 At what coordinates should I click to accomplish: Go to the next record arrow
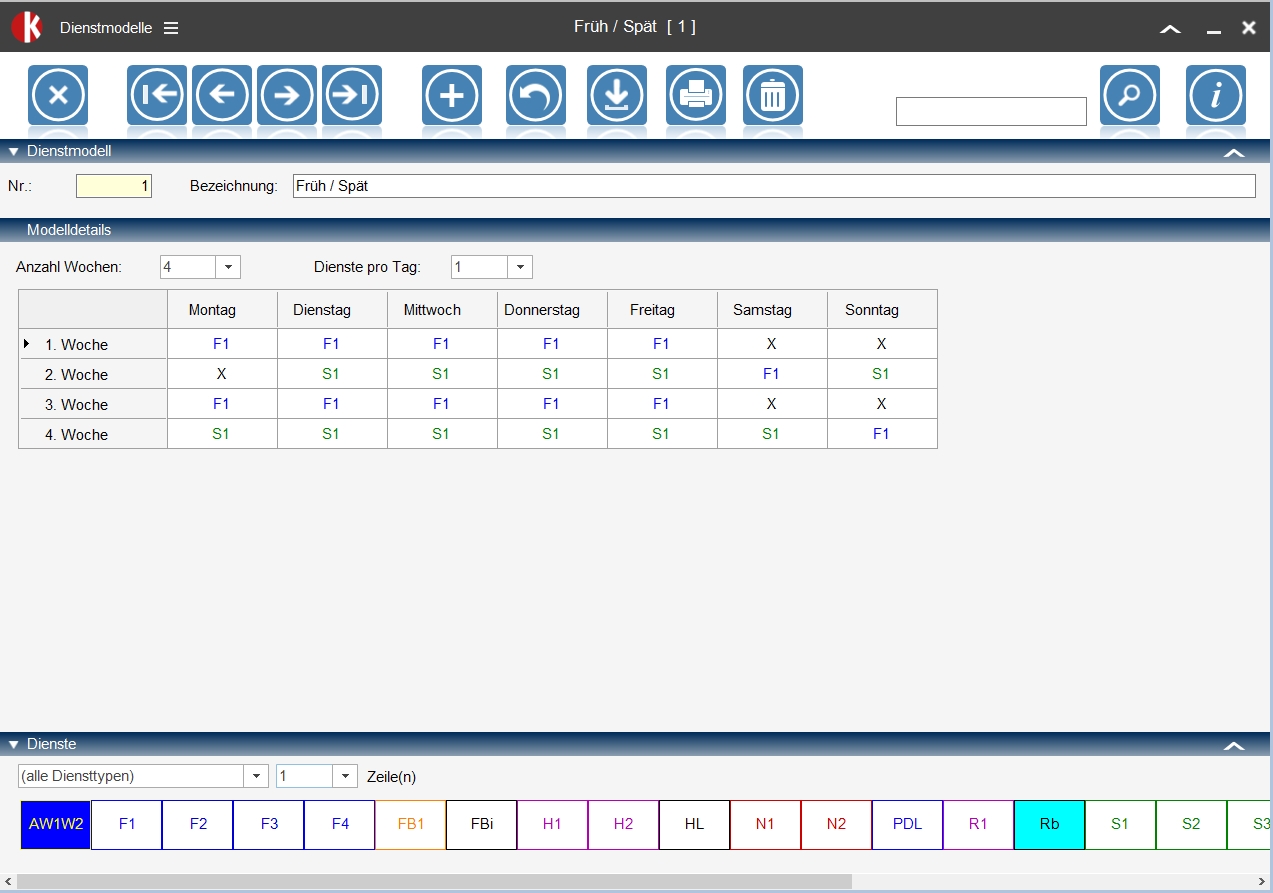(287, 96)
